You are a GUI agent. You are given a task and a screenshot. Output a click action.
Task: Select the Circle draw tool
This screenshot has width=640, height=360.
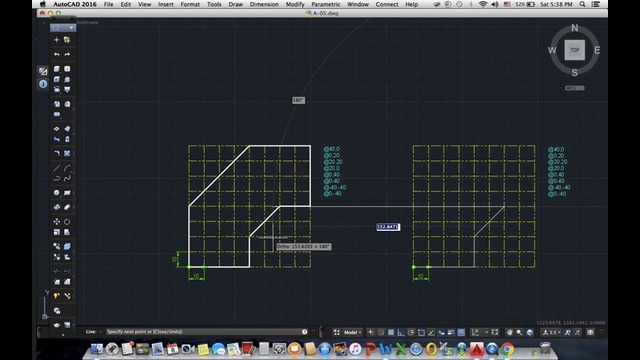57,193
